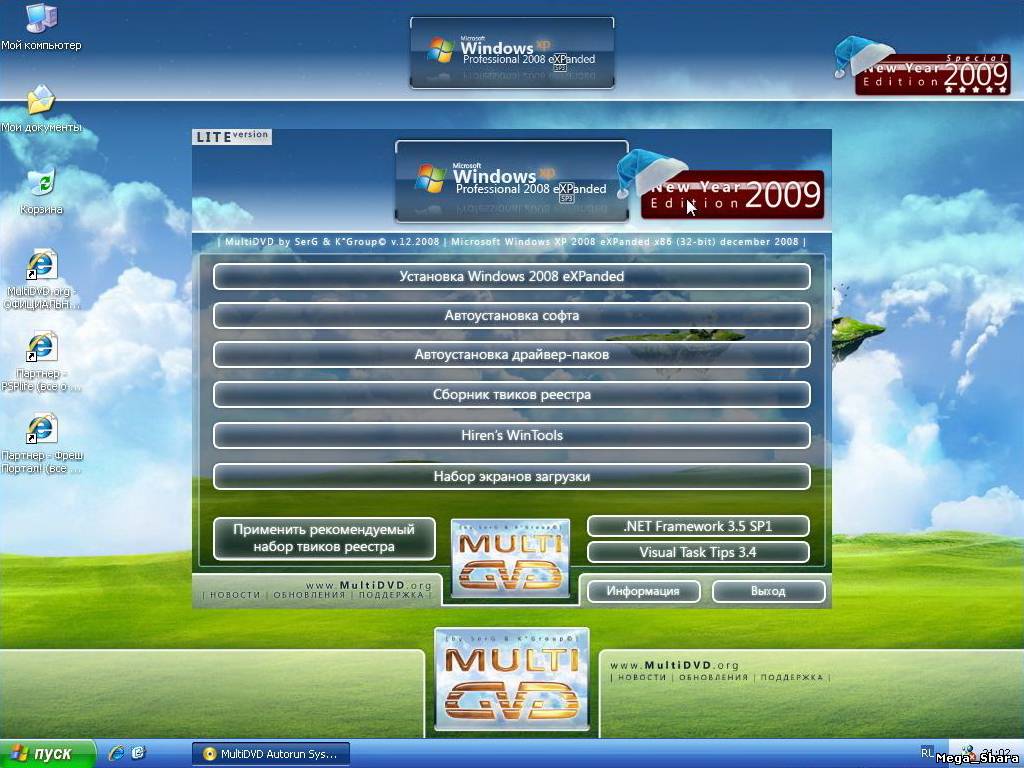Image resolution: width=1024 pixels, height=768 pixels.
Task: Open the Мои документы desktop icon
Action: pos(41,108)
